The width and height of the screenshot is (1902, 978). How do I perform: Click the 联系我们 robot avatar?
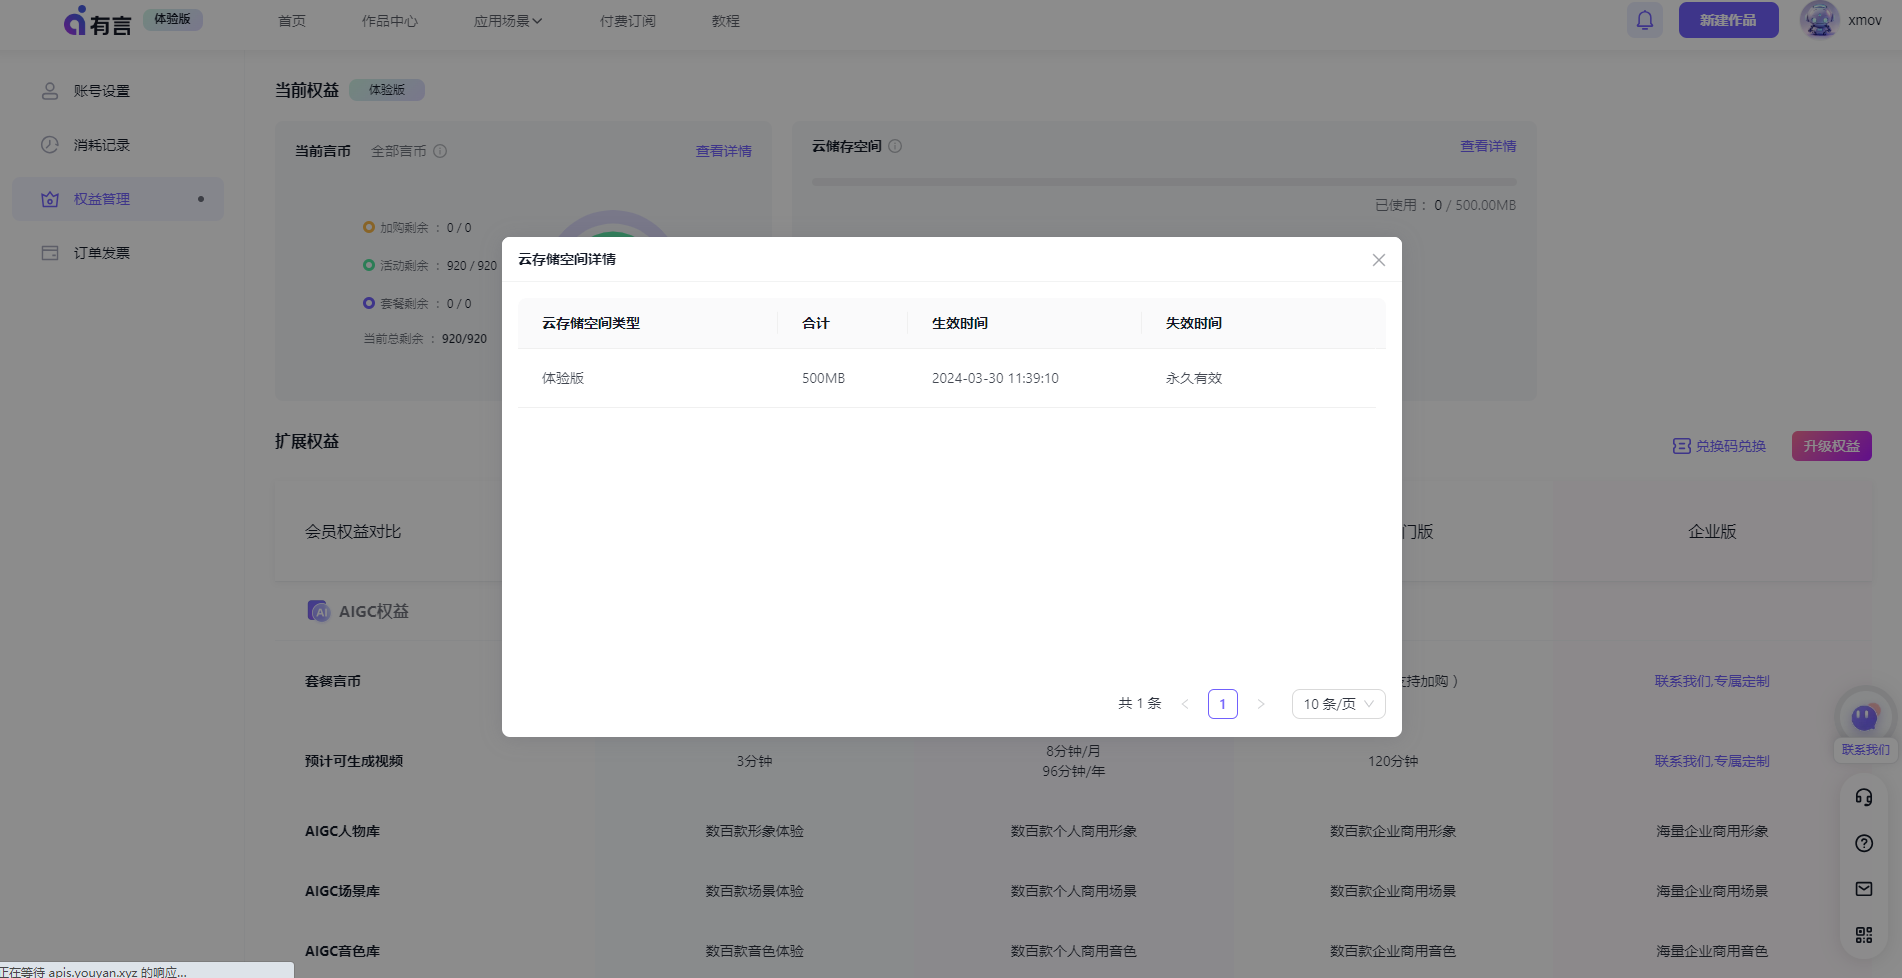1865,715
